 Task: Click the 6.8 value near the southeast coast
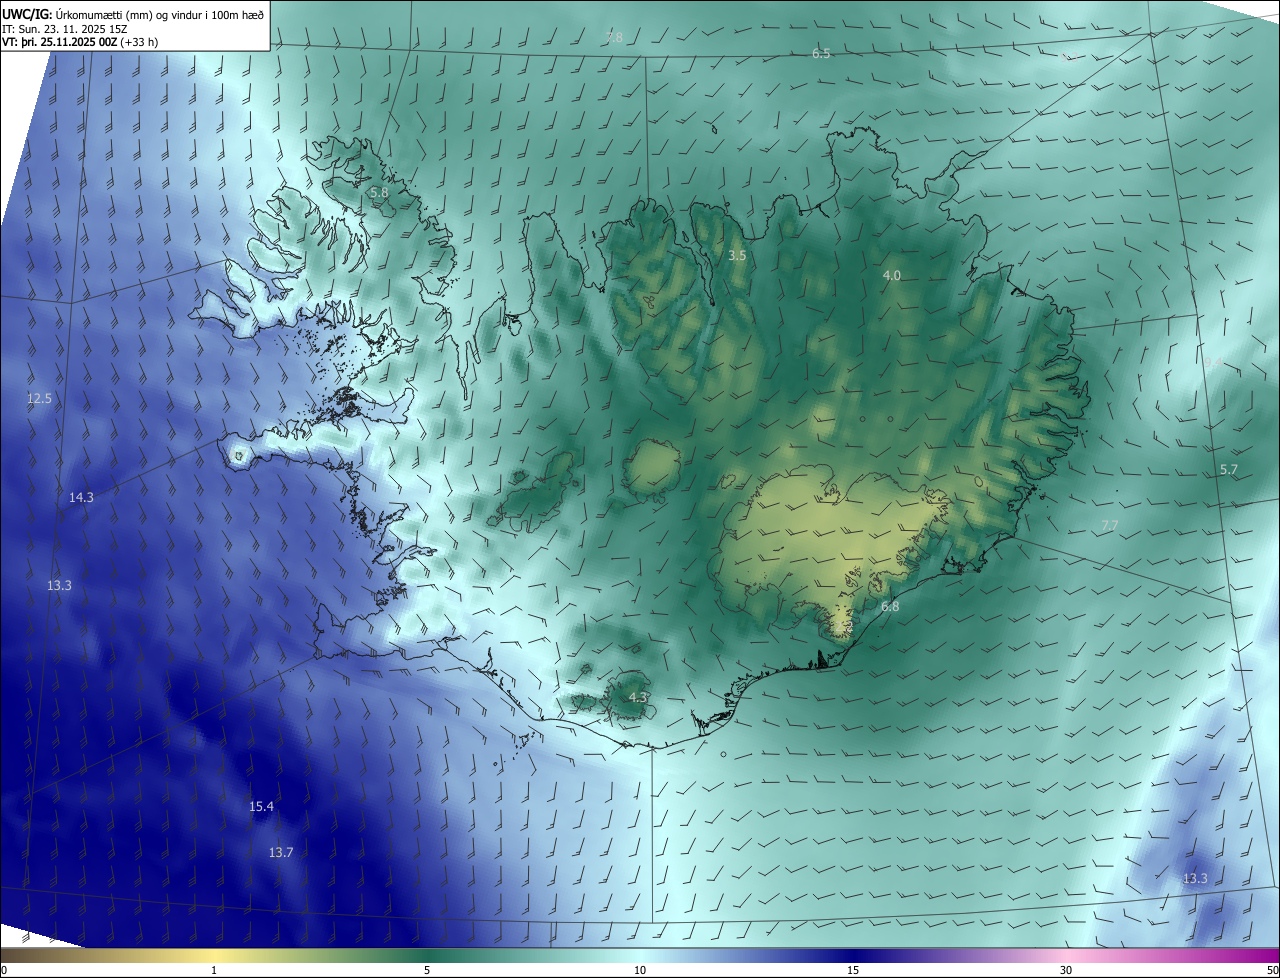pyautogui.click(x=890, y=606)
